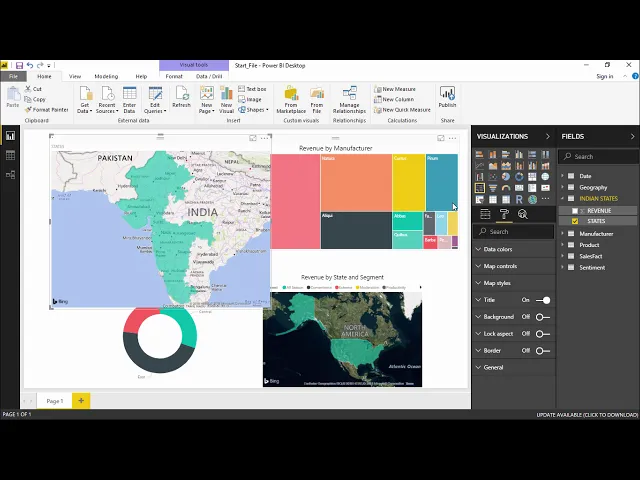Select the treemap visualization
Image resolution: width=640 pixels, height=480 pixels.
(532, 177)
